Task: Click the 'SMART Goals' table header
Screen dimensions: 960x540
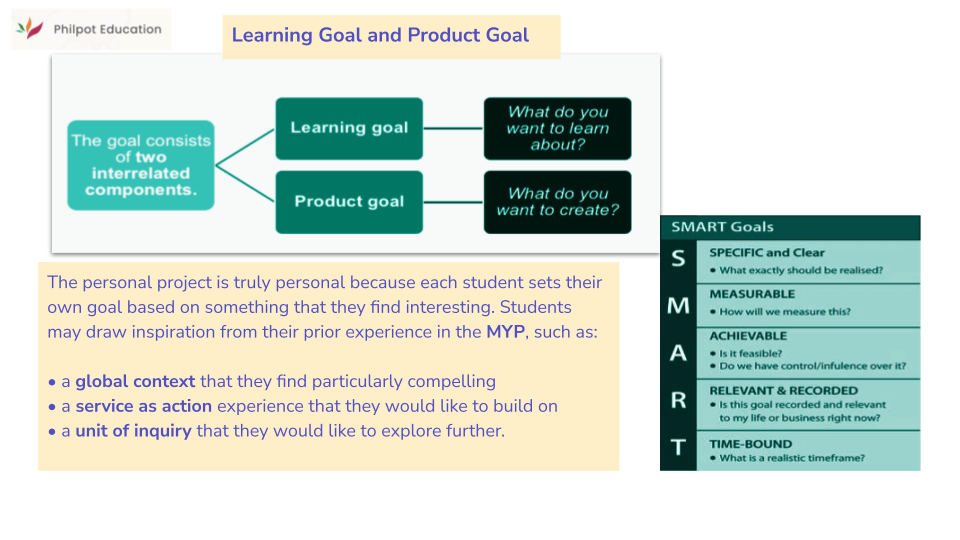Action: (722, 227)
